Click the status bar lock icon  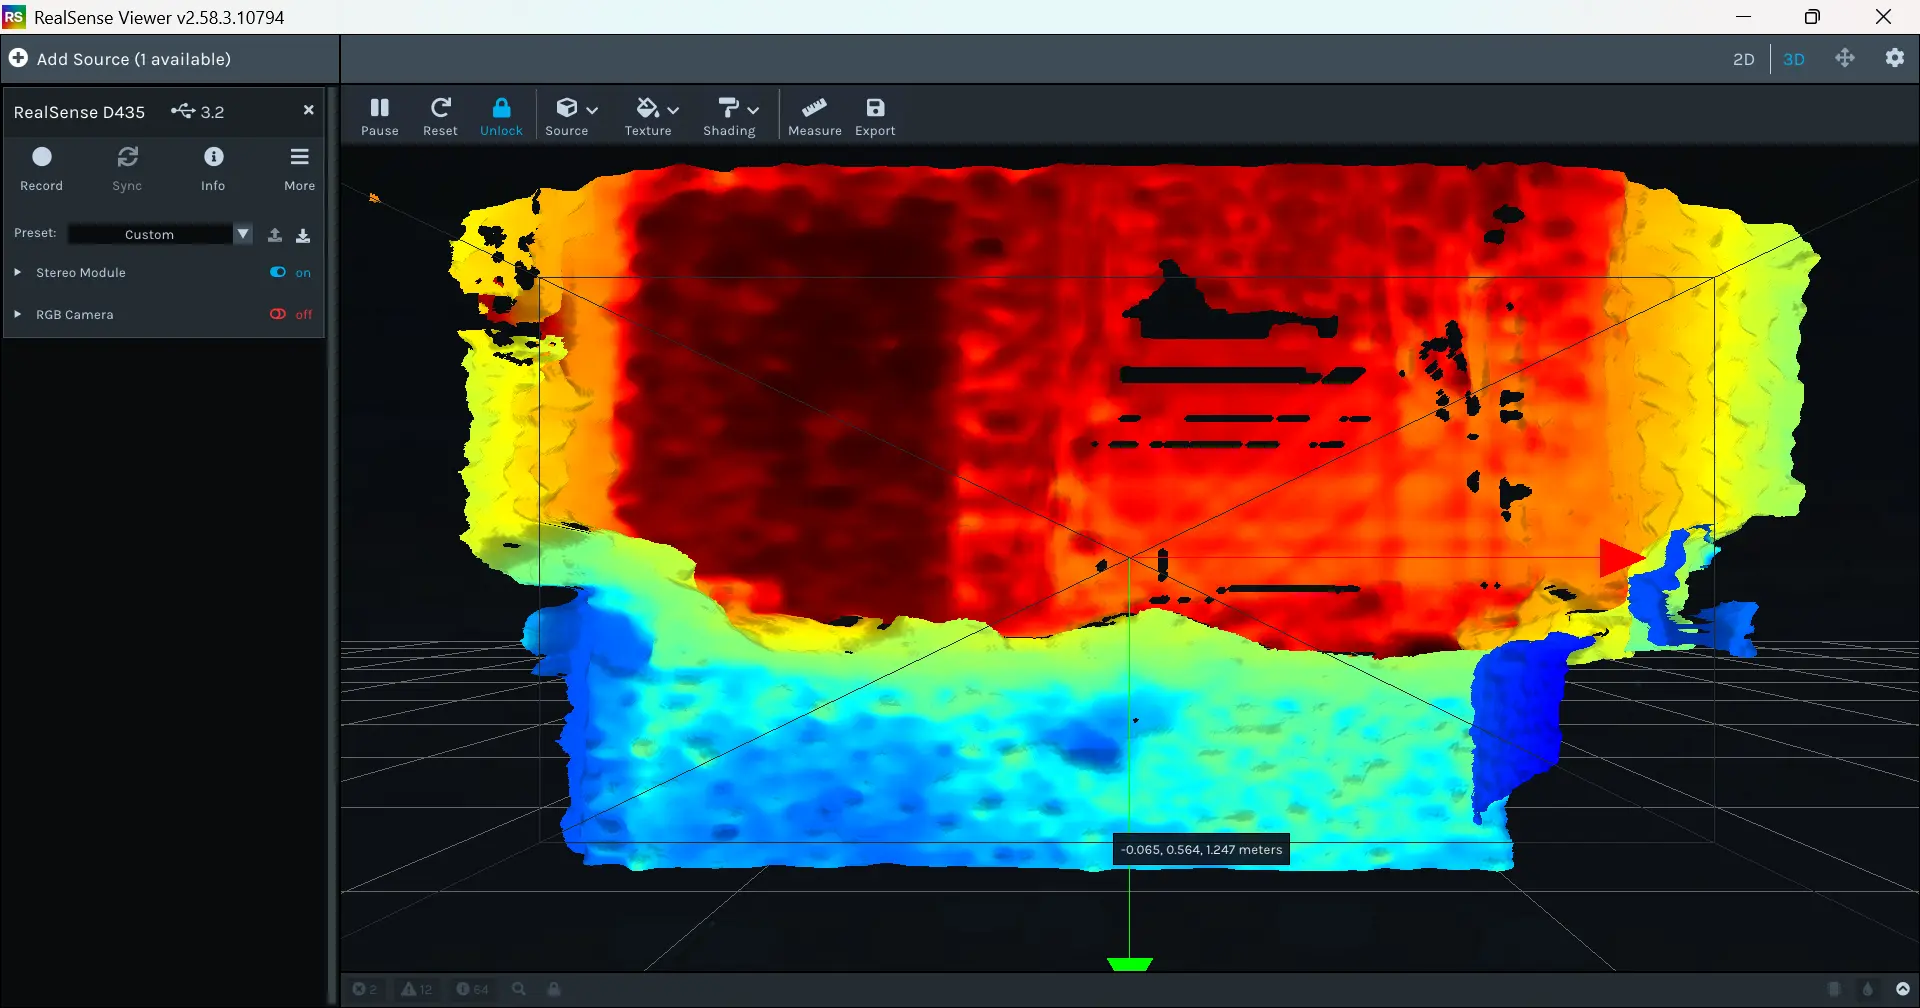pos(554,989)
